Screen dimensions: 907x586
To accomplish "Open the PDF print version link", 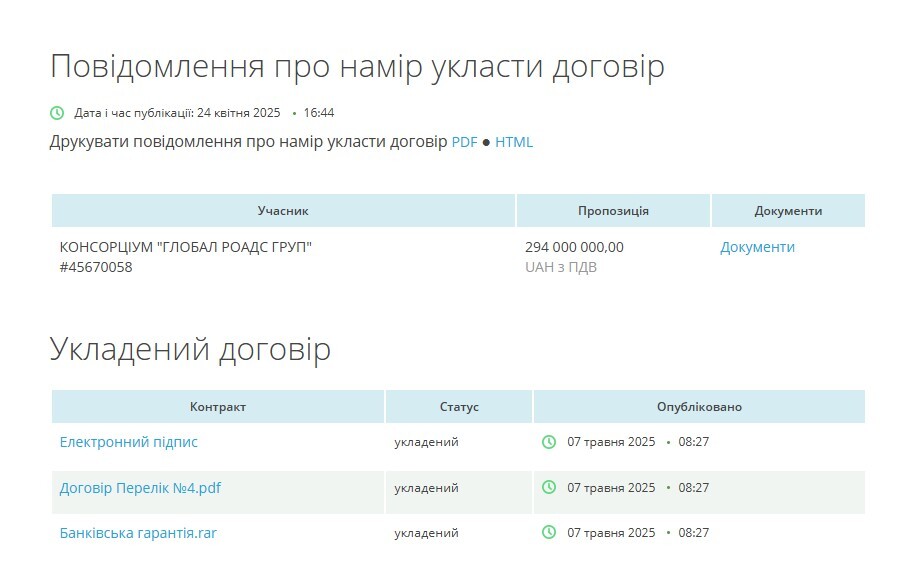I will (464, 142).
